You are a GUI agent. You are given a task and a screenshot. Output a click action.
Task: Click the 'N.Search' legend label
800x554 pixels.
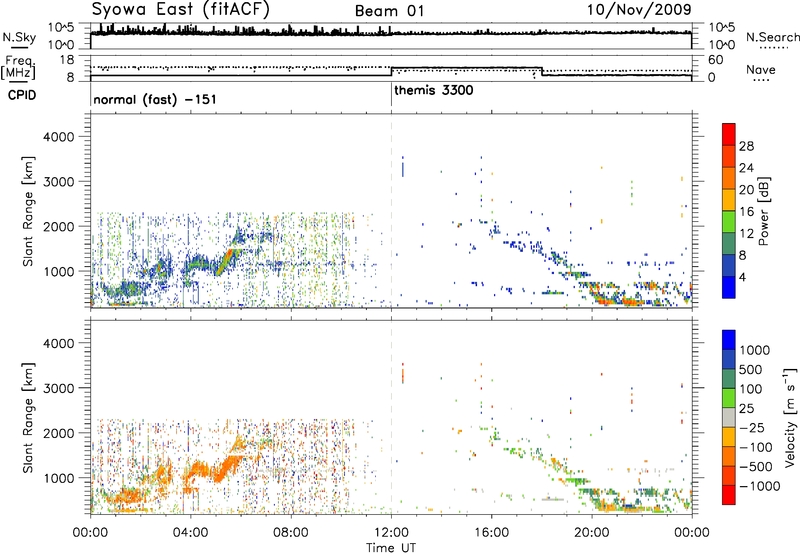click(x=772, y=37)
